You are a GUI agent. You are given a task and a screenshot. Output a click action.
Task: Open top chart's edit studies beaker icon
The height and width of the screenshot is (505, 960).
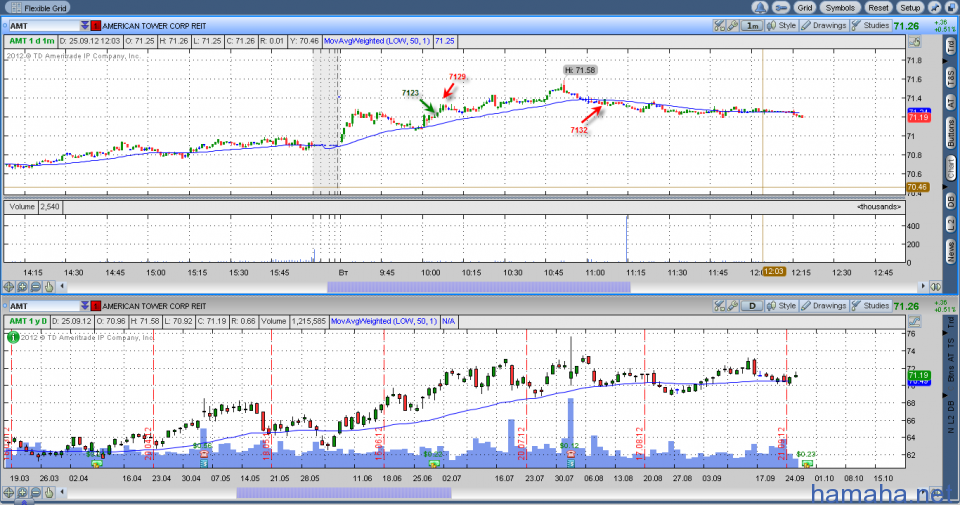pos(719,26)
